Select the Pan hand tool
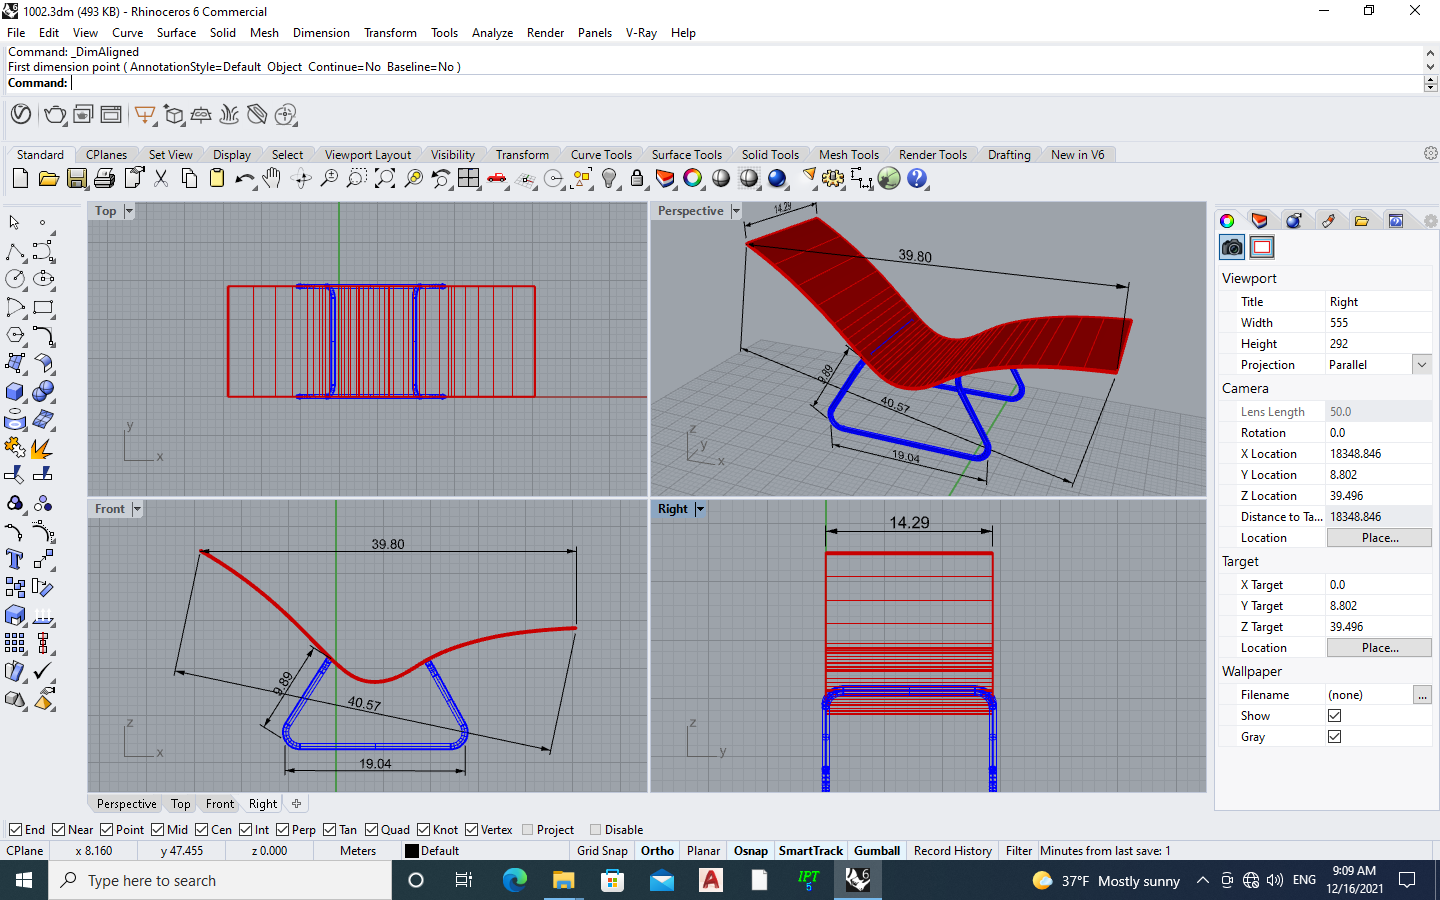Viewport: 1440px width, 900px height. point(272,179)
